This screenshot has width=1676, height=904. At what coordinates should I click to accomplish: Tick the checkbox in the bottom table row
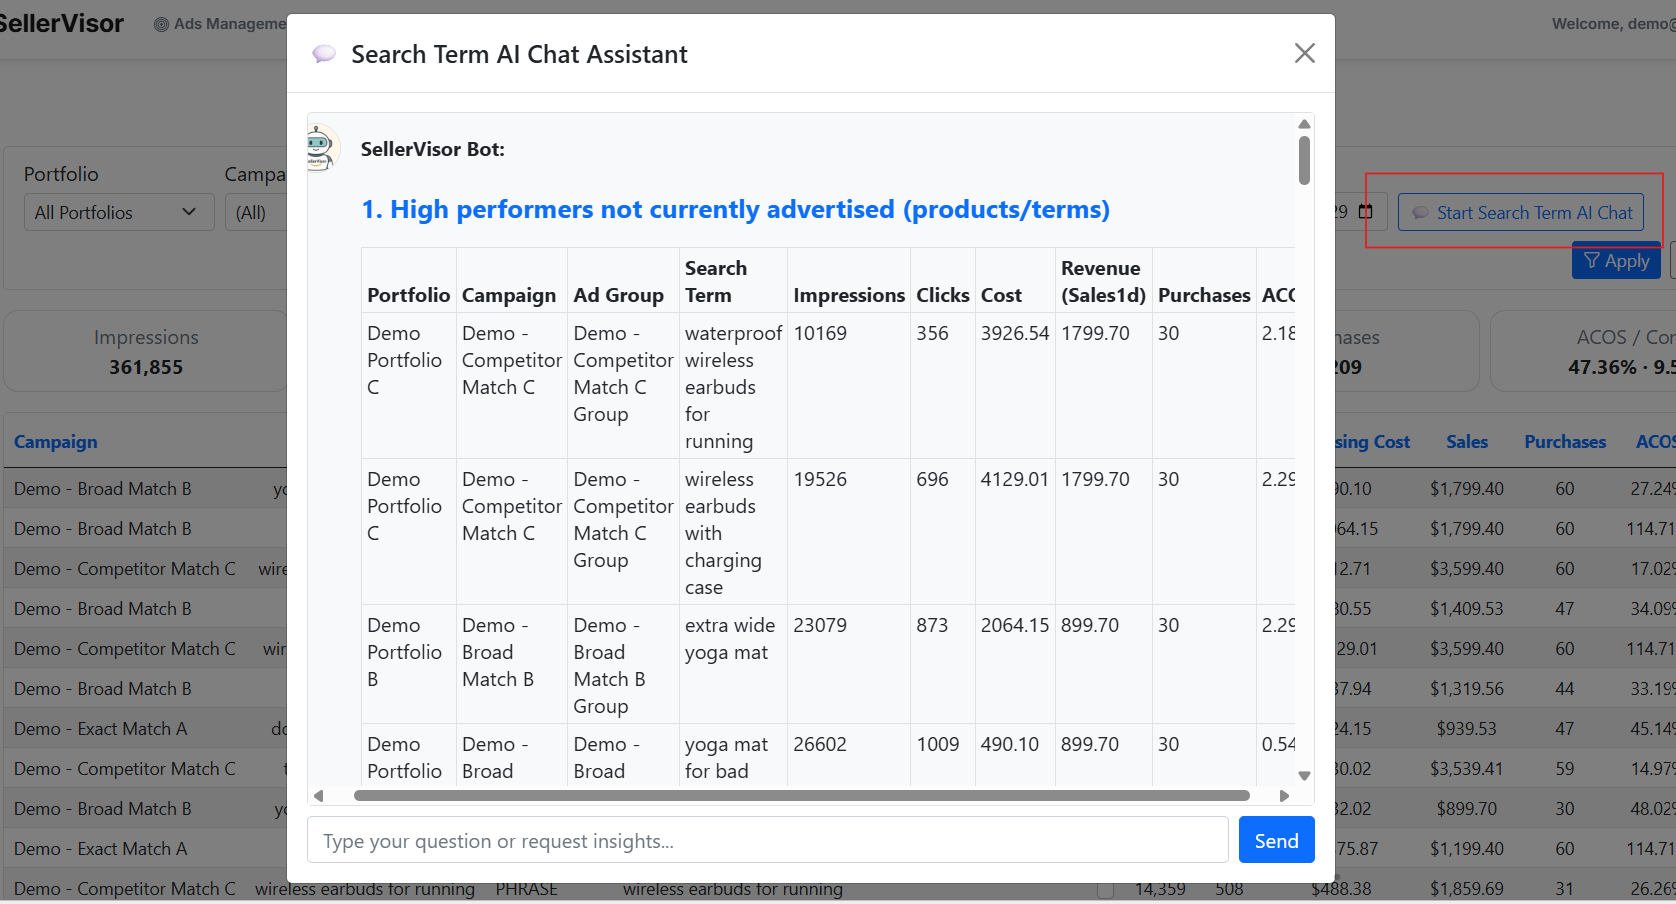[1105, 889]
